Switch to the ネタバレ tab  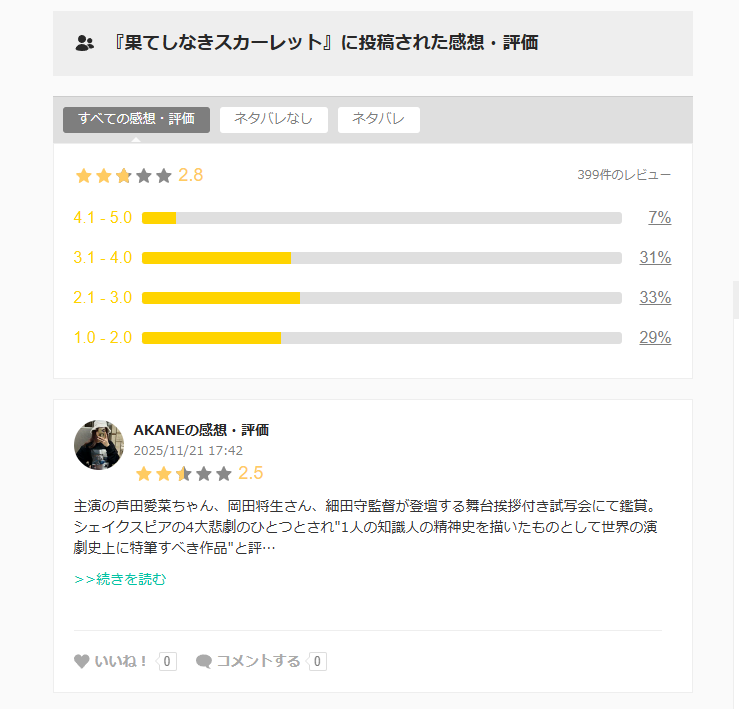tap(378, 119)
